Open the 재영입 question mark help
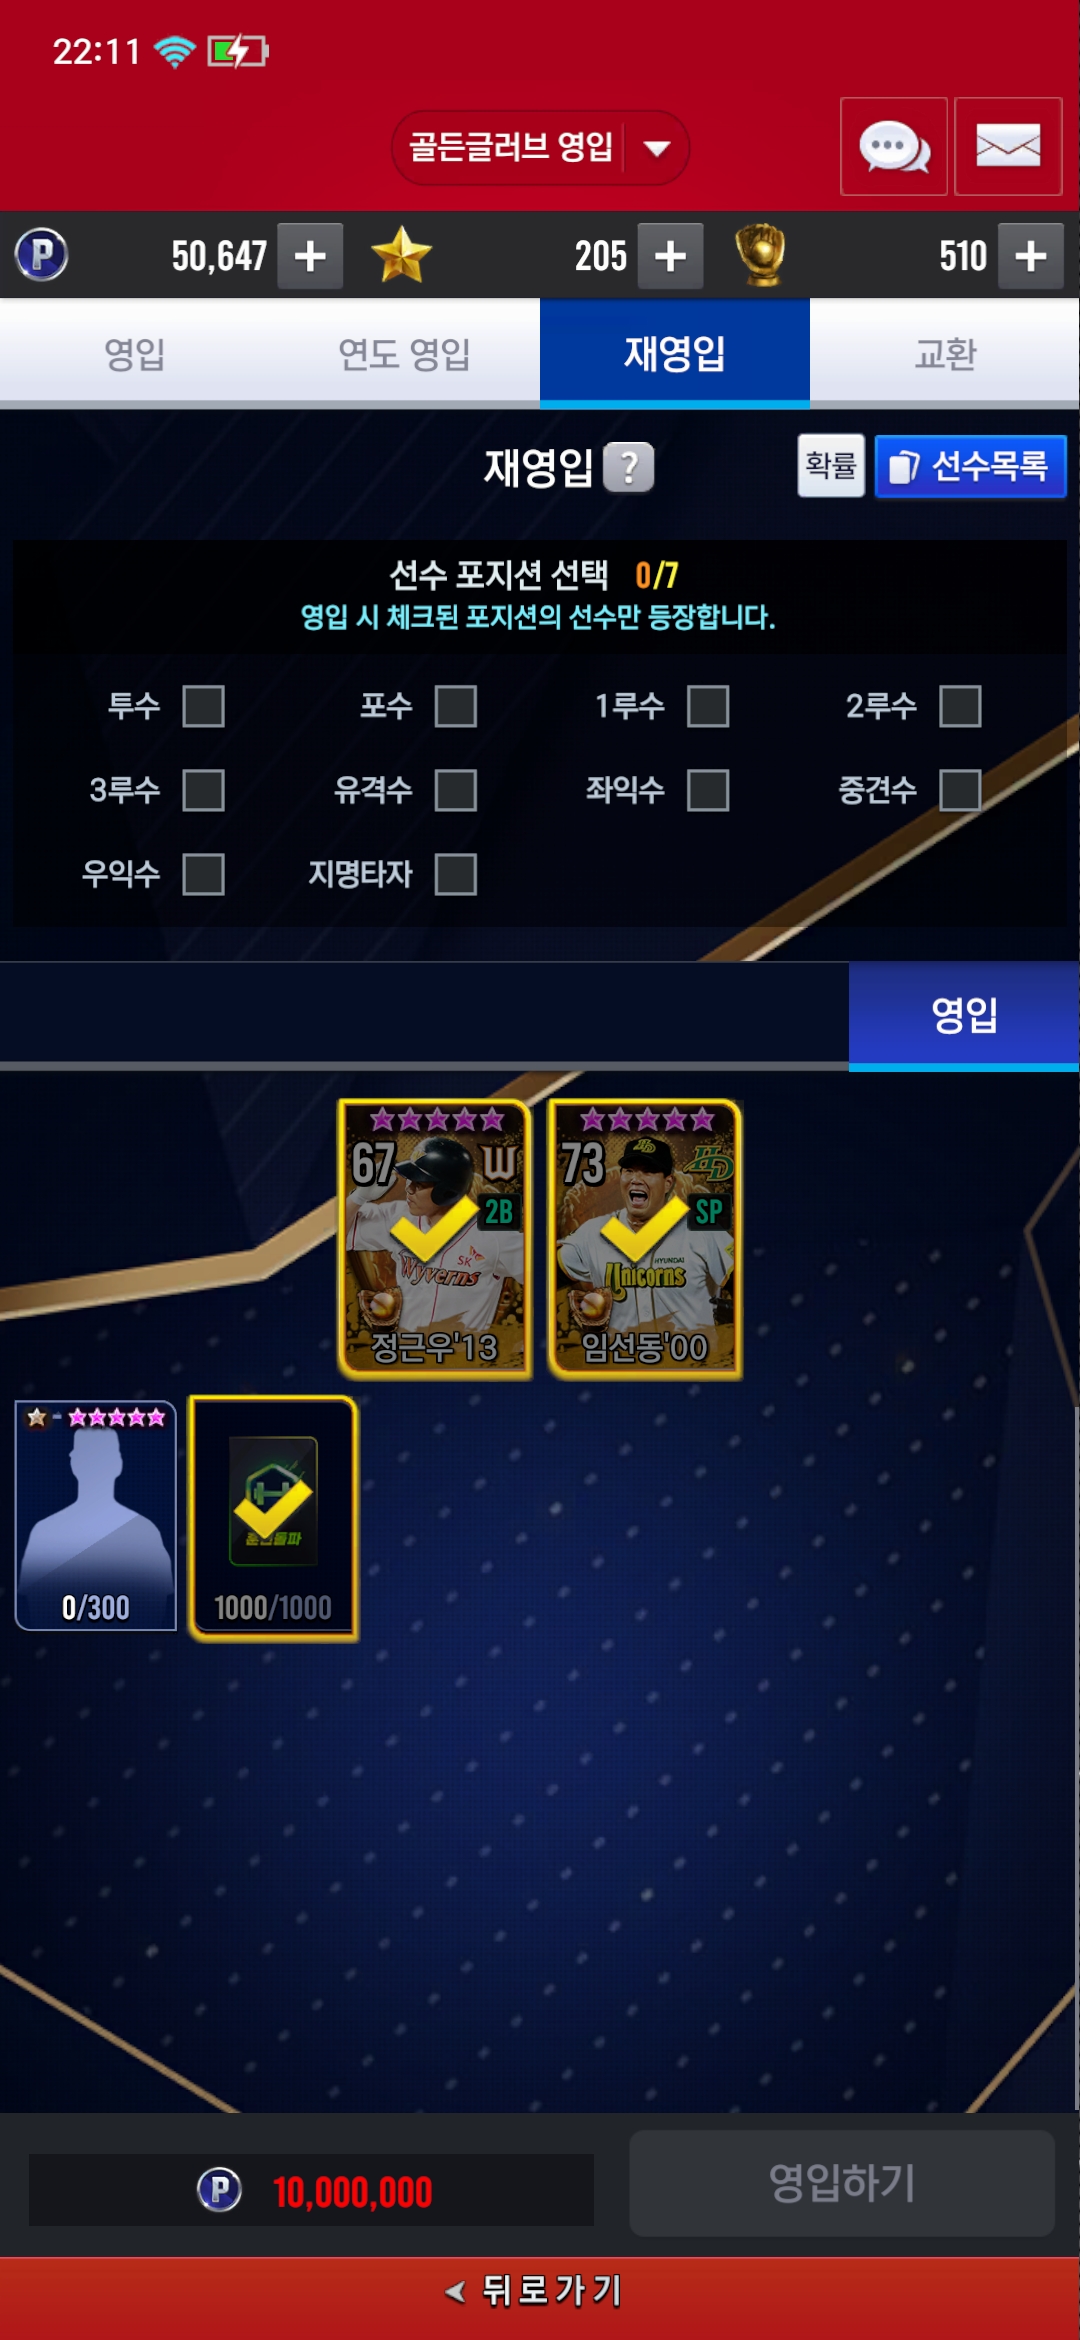Screen dimensions: 1080x2340 pos(629,467)
